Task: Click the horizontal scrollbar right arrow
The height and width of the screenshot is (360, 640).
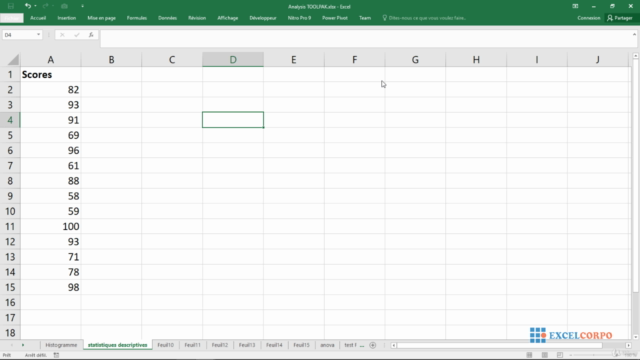Action: pos(628,345)
